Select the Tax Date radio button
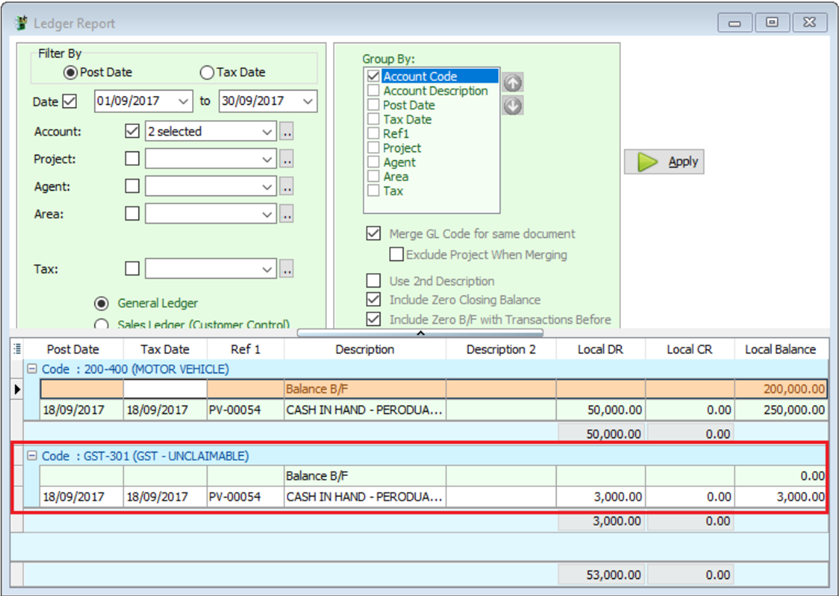Screen dimensions: 840x596 pyautogui.click(x=207, y=72)
